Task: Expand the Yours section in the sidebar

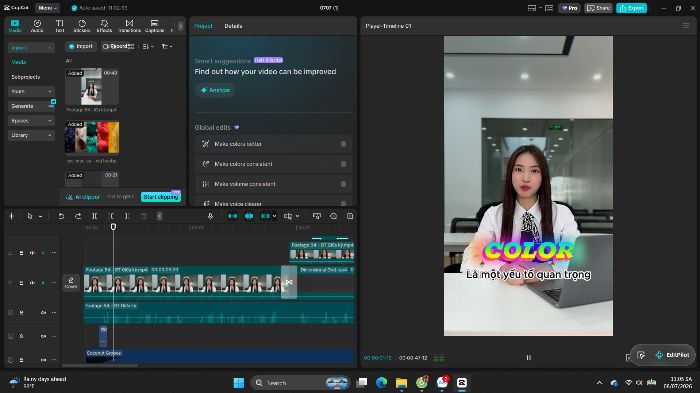Action: coord(31,91)
